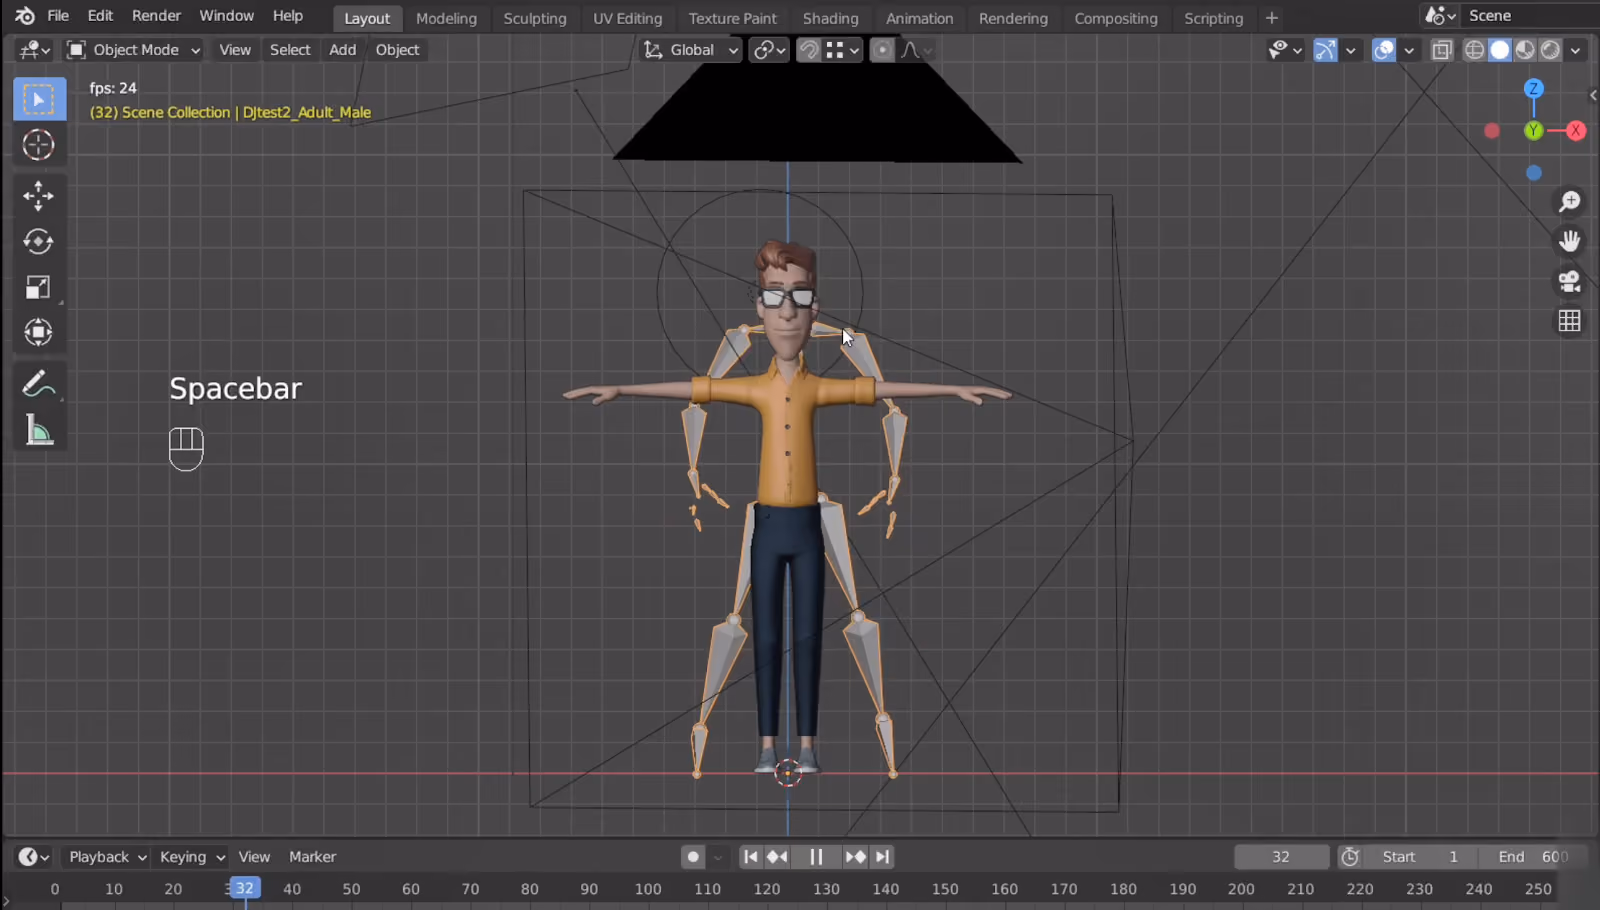1600x910 pixels.
Task: Choose the Move tool
Action: click(x=39, y=196)
